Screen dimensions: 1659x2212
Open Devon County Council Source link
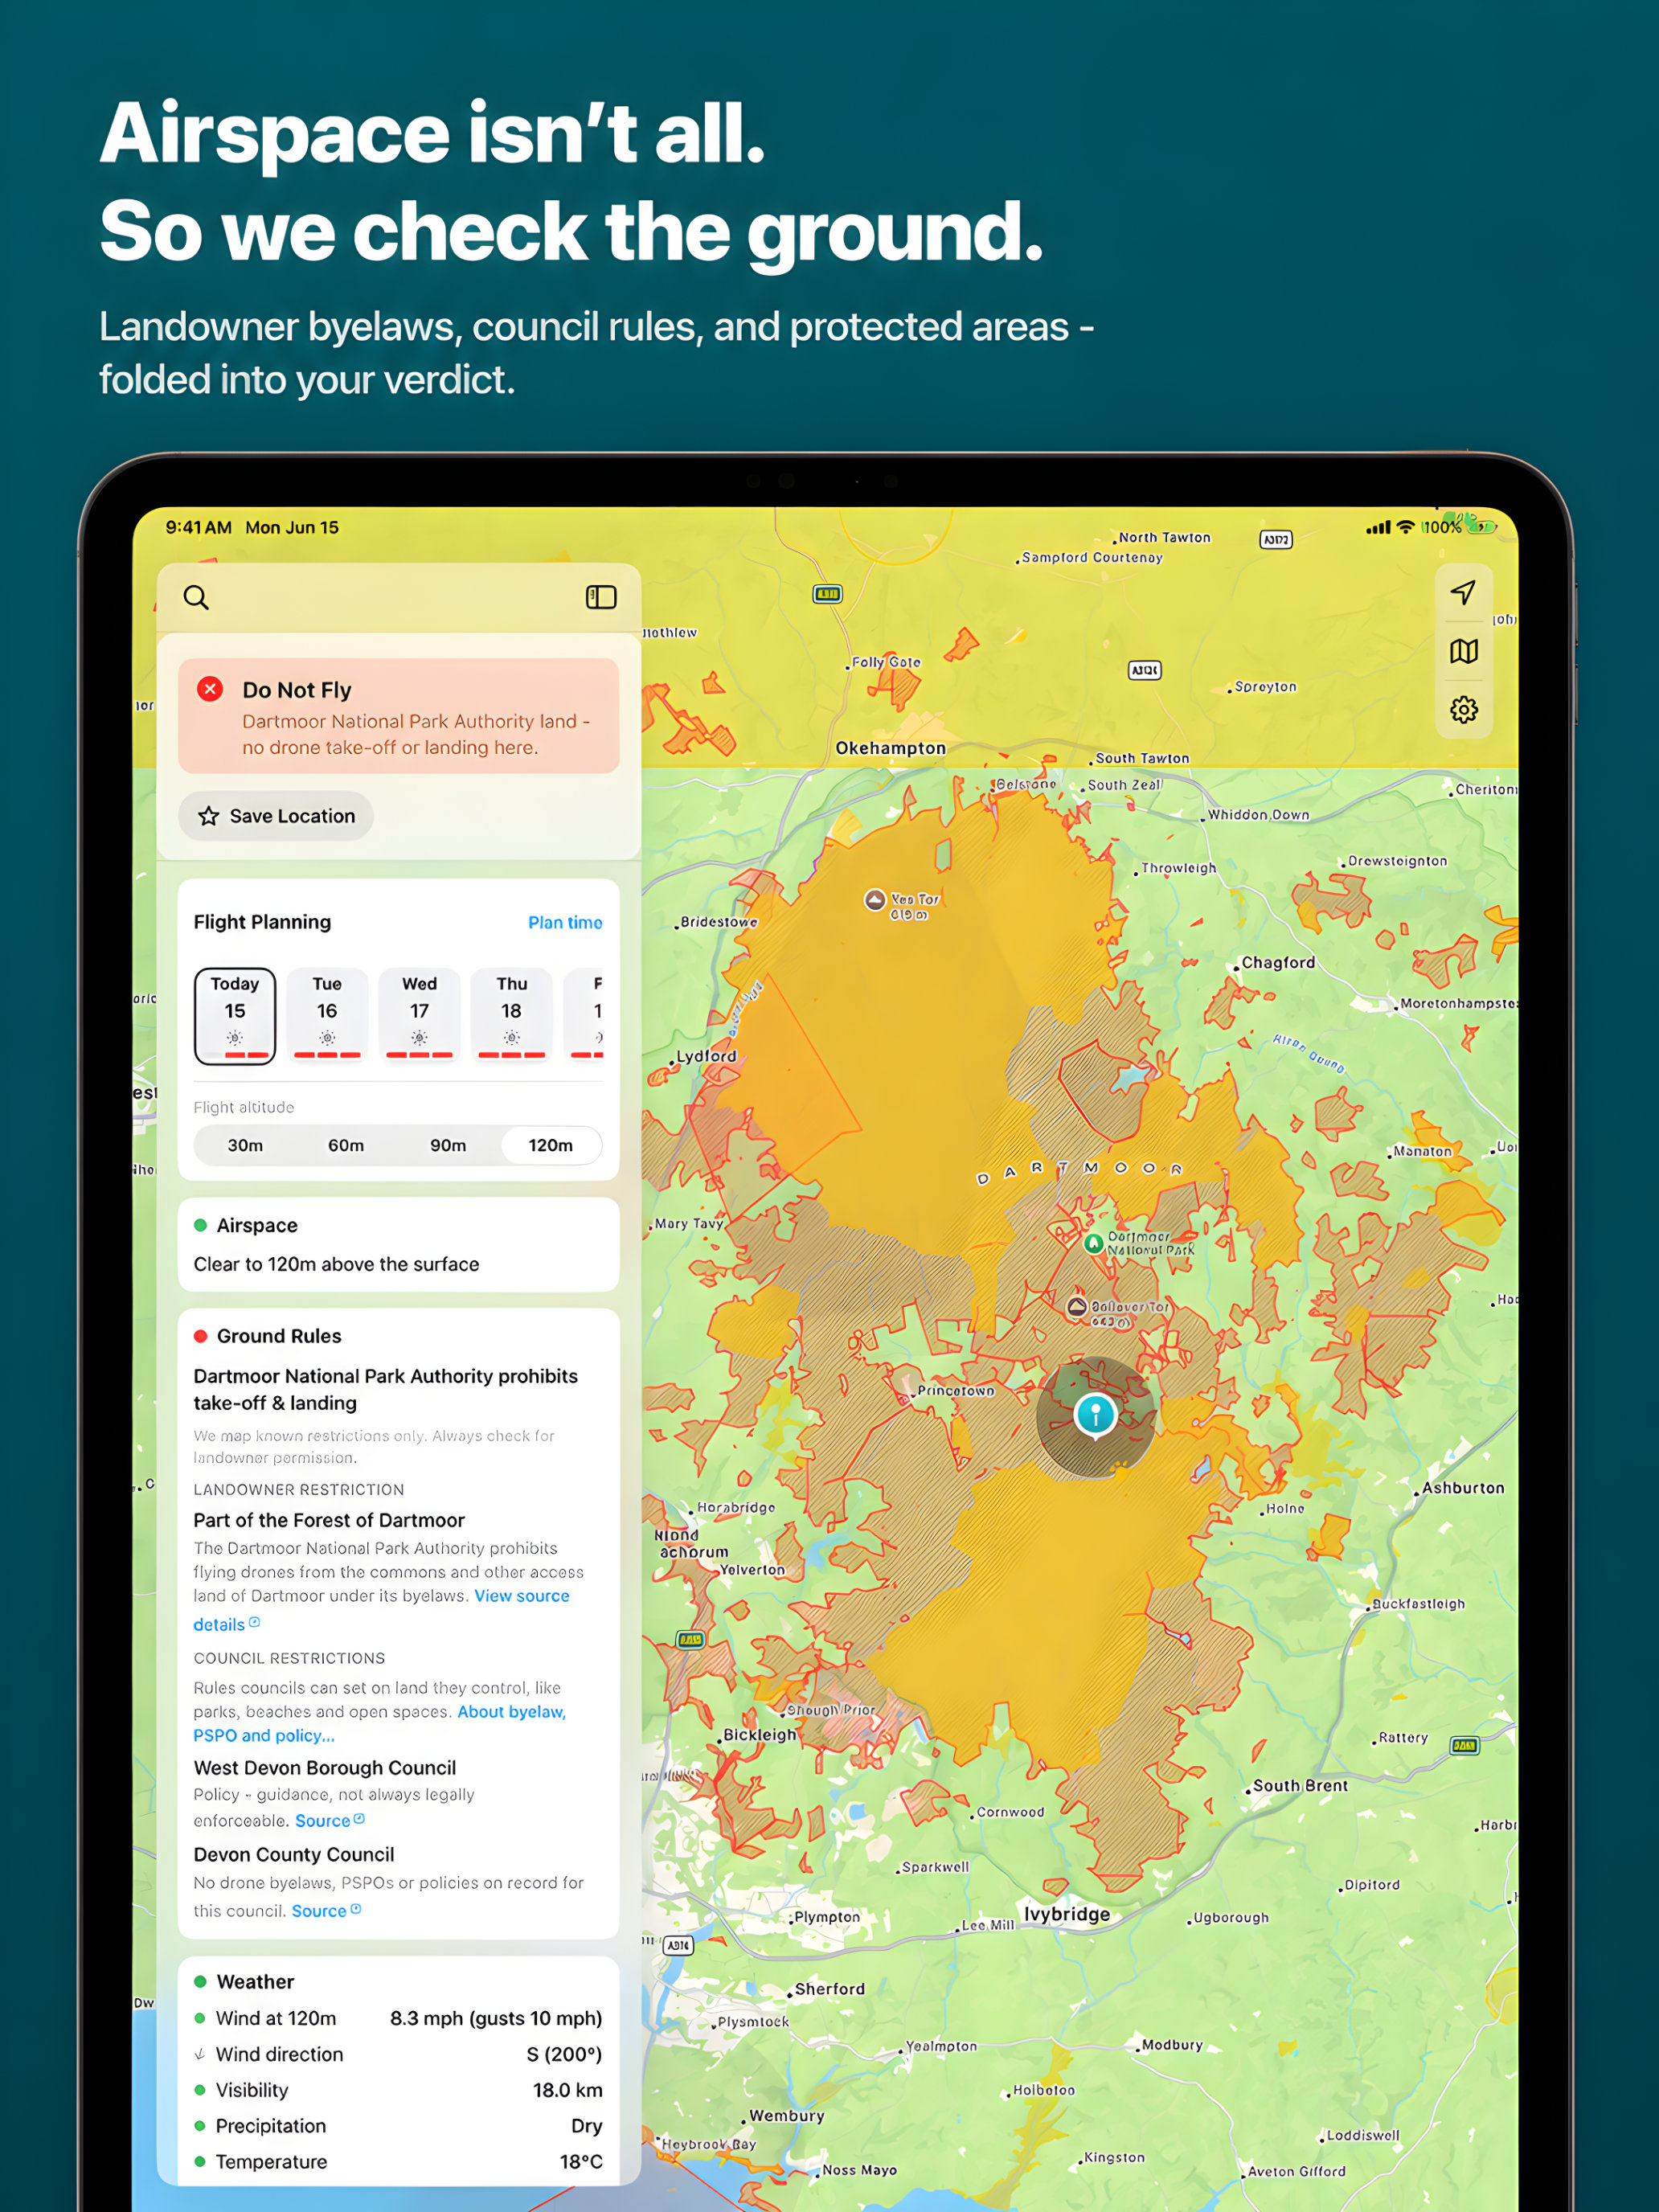(326, 1911)
